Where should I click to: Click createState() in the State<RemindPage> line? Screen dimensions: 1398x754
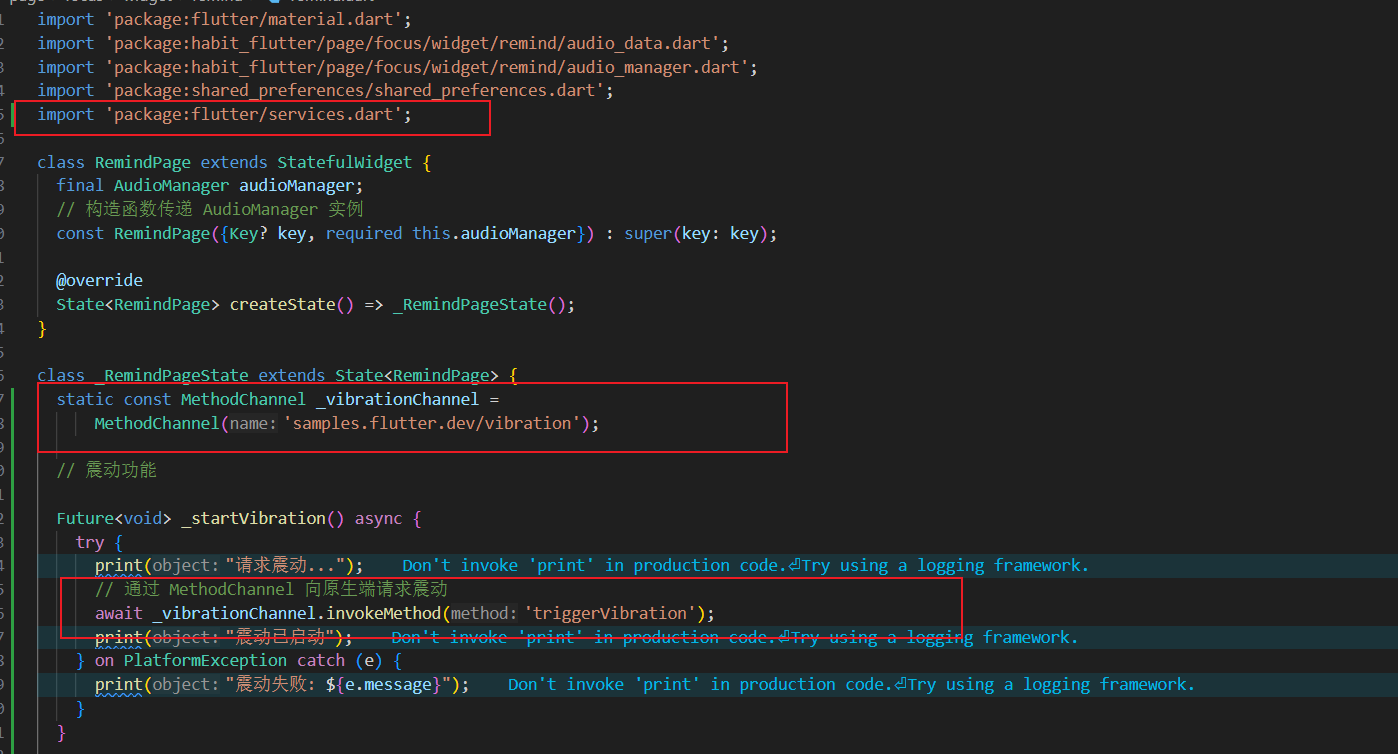pyautogui.click(x=292, y=304)
